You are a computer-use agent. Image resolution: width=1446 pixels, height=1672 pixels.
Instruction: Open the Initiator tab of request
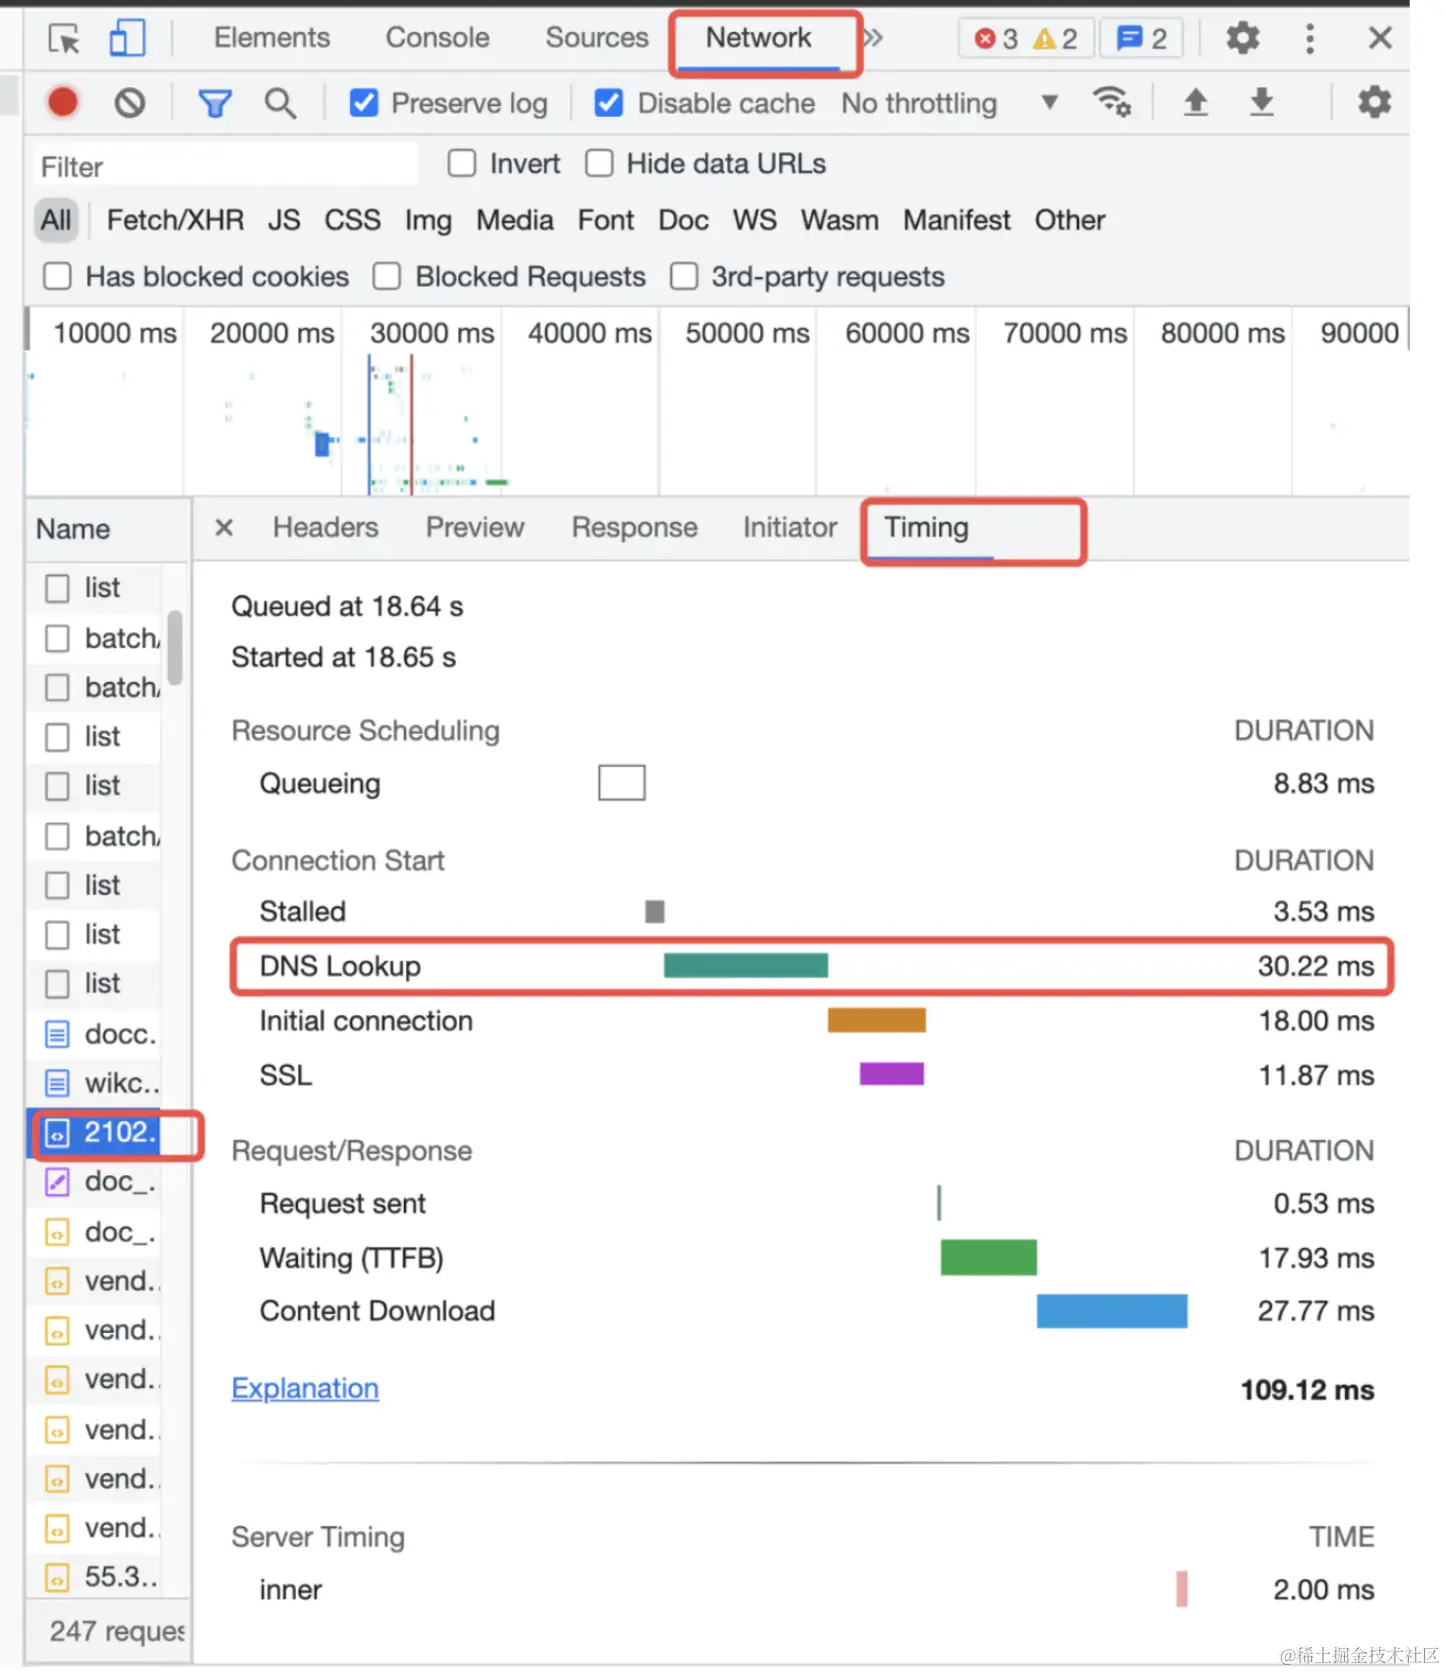(789, 527)
